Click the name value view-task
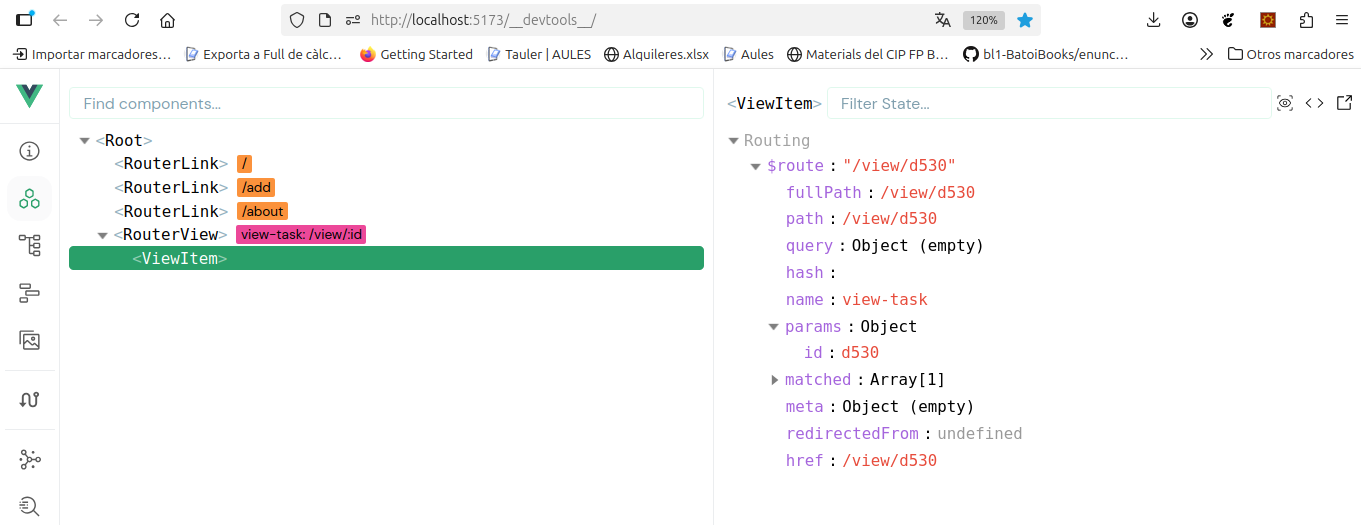 click(885, 300)
